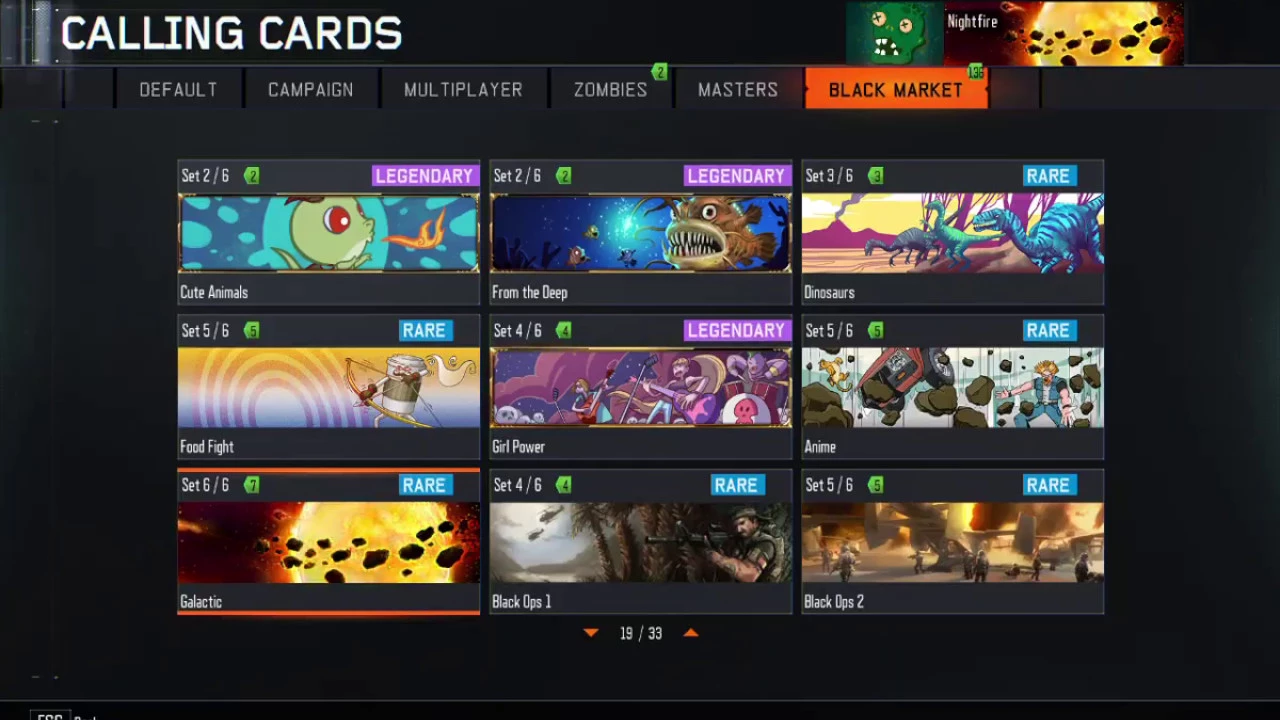
Task: Click the green badge on Zombies tab
Action: pyautogui.click(x=659, y=72)
